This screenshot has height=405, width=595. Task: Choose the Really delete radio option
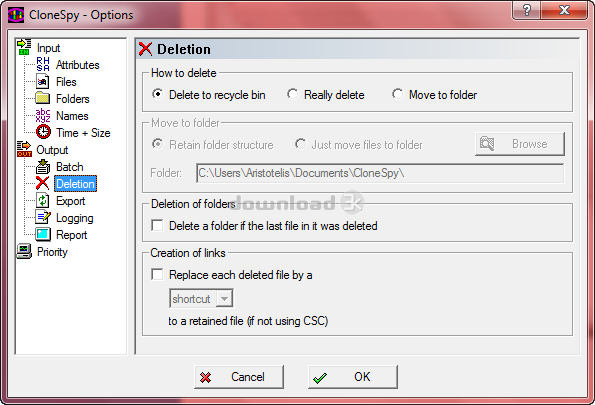coord(292,94)
